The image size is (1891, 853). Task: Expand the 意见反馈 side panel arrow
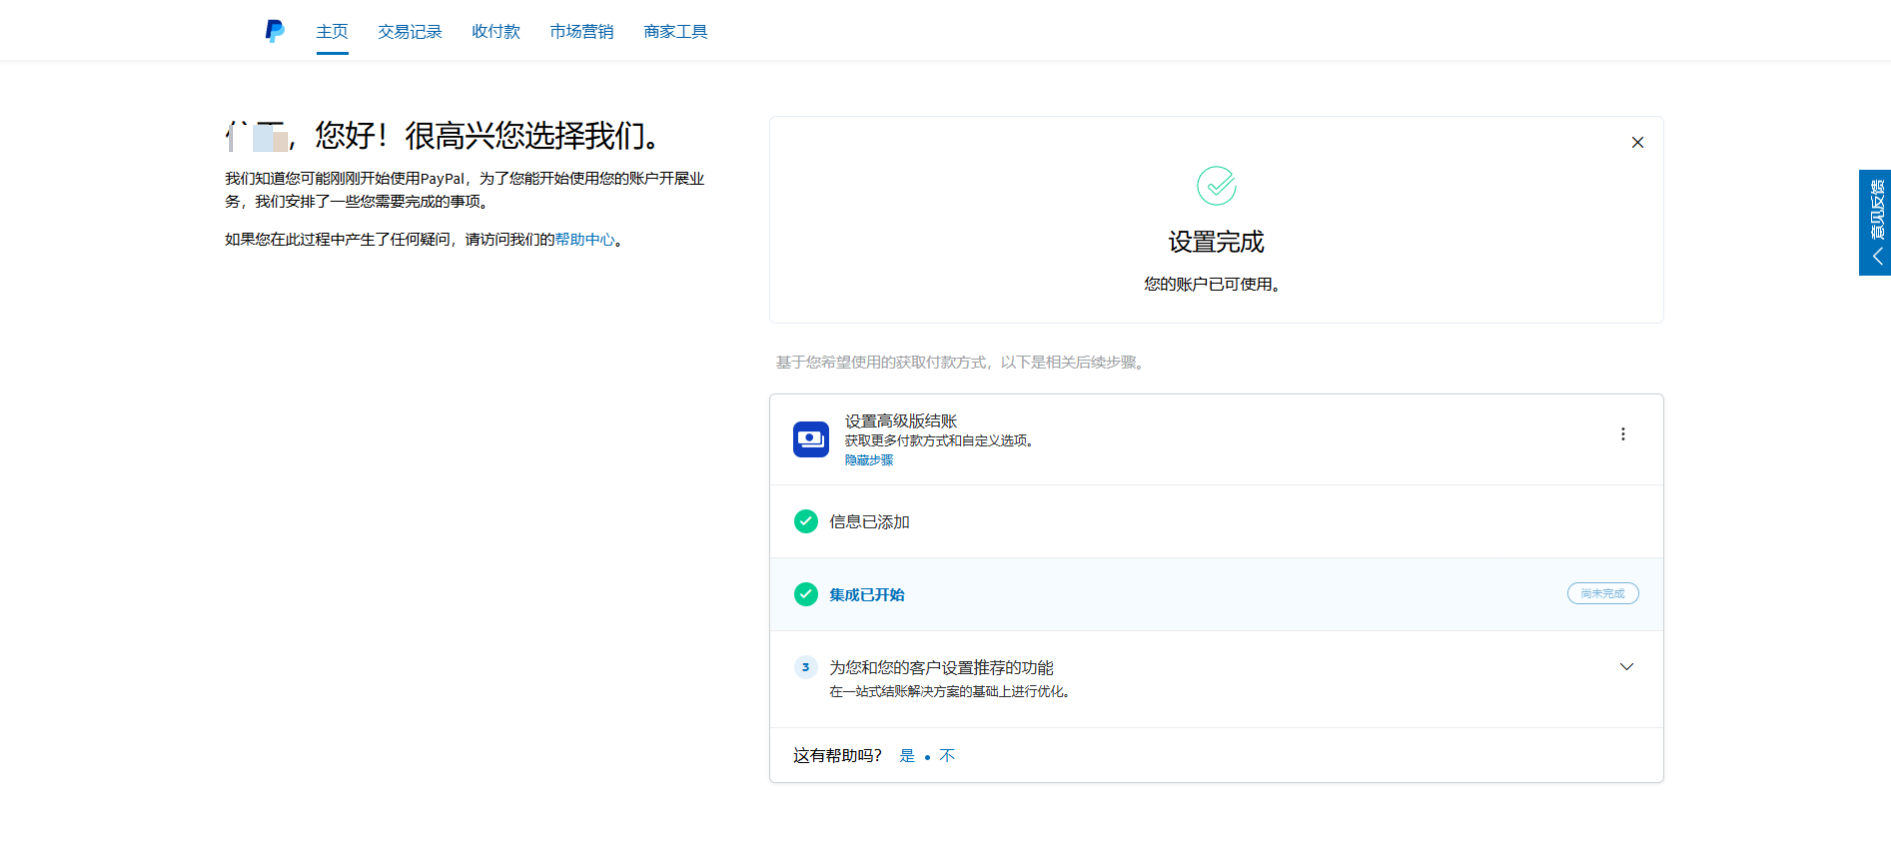click(1876, 256)
